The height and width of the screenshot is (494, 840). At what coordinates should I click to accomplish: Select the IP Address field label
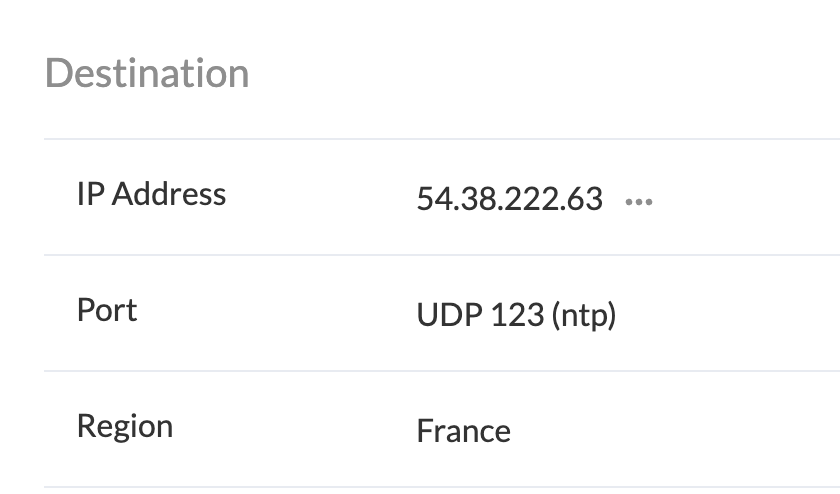tap(151, 194)
